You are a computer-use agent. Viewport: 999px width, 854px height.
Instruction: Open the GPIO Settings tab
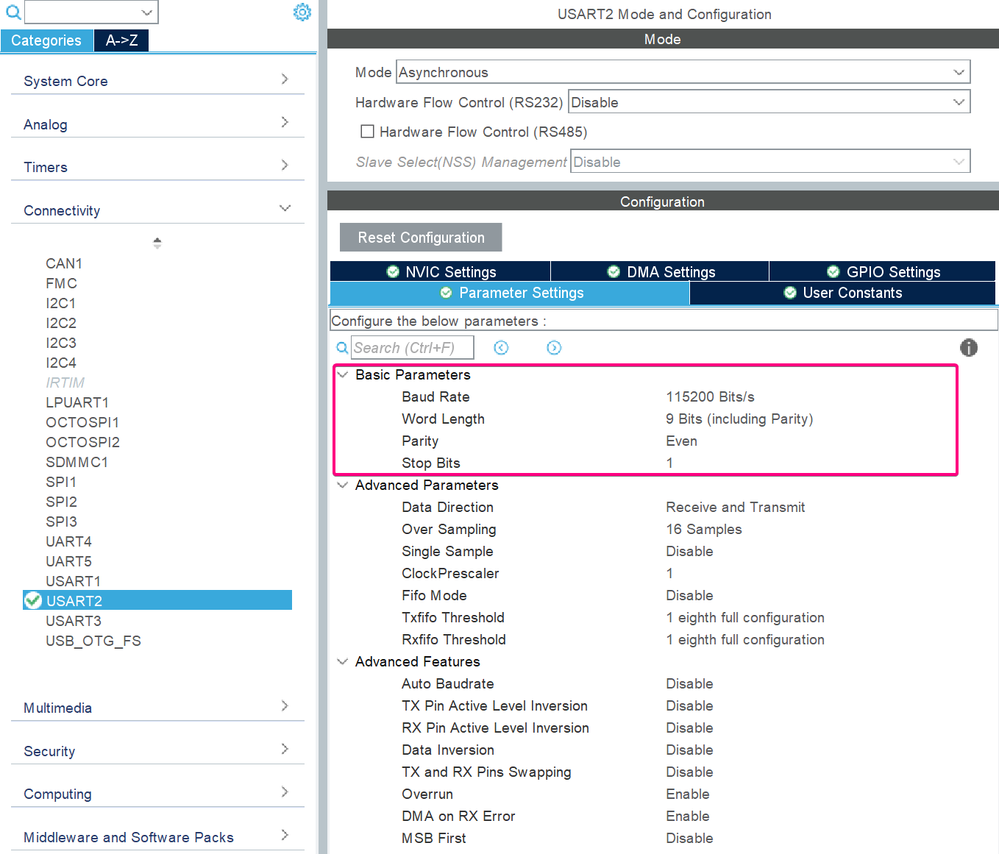tap(882, 271)
